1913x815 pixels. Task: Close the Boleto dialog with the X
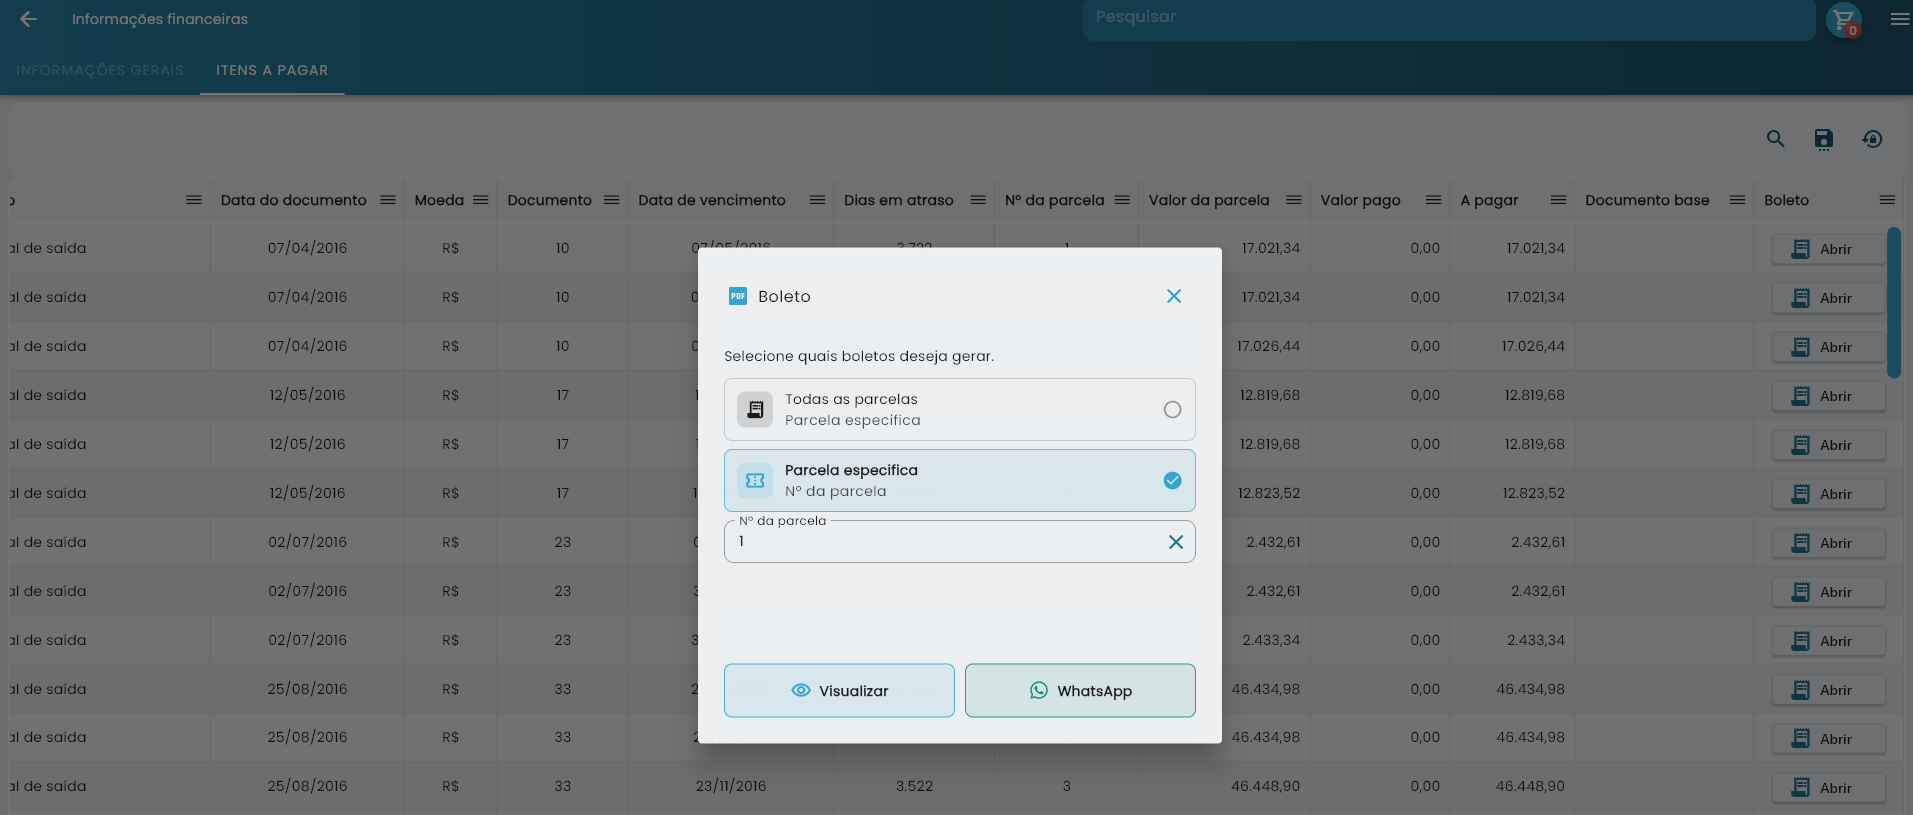(x=1174, y=296)
